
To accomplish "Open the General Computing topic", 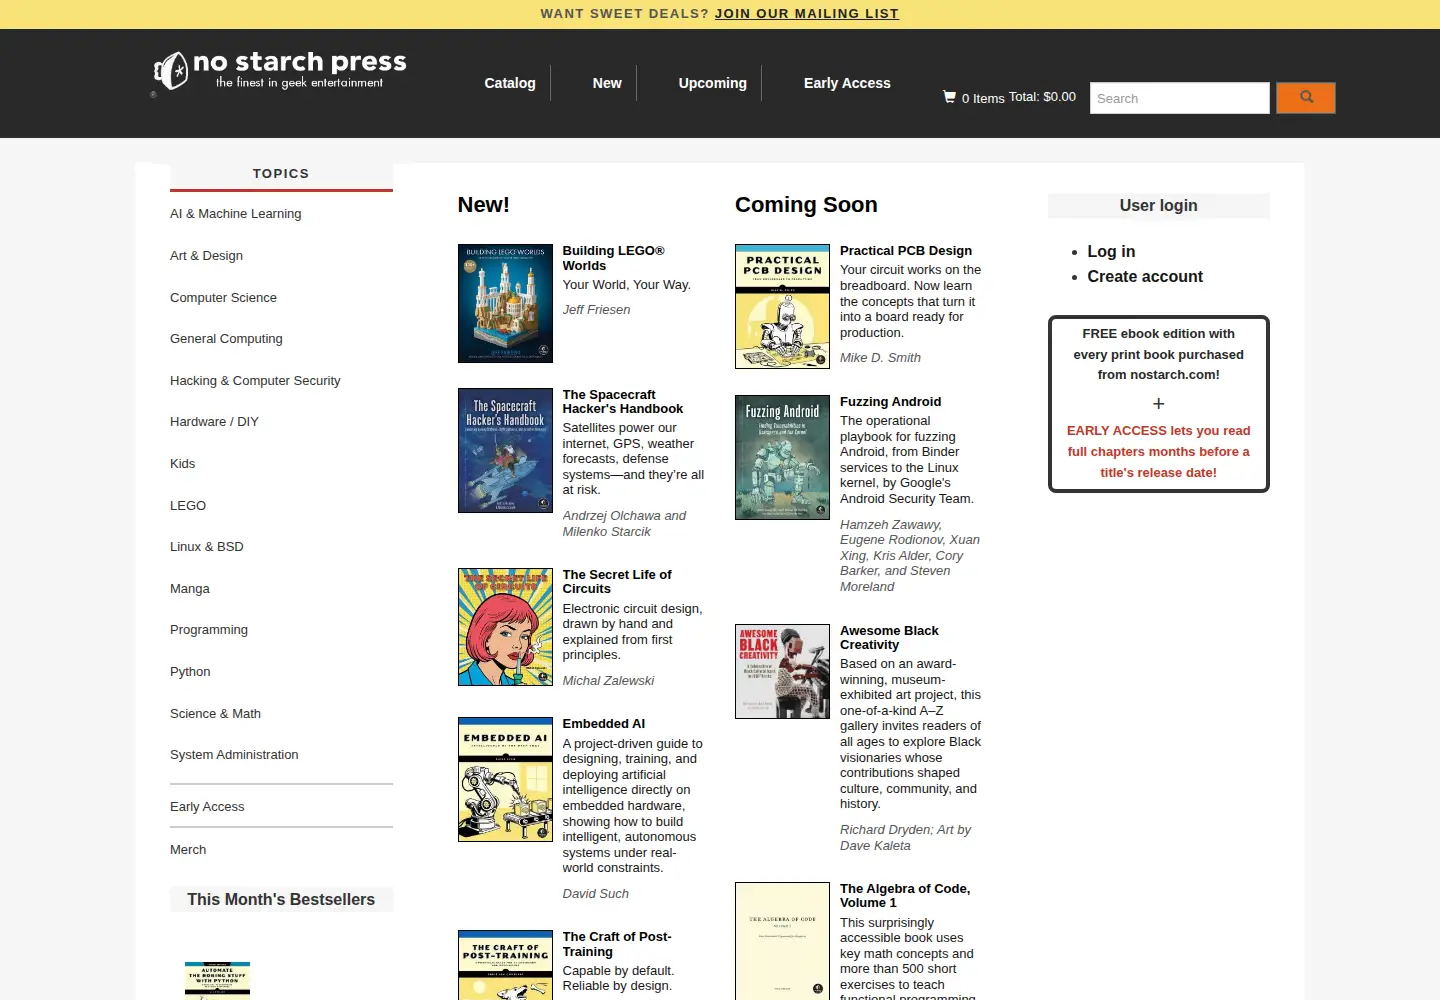I will point(226,339).
